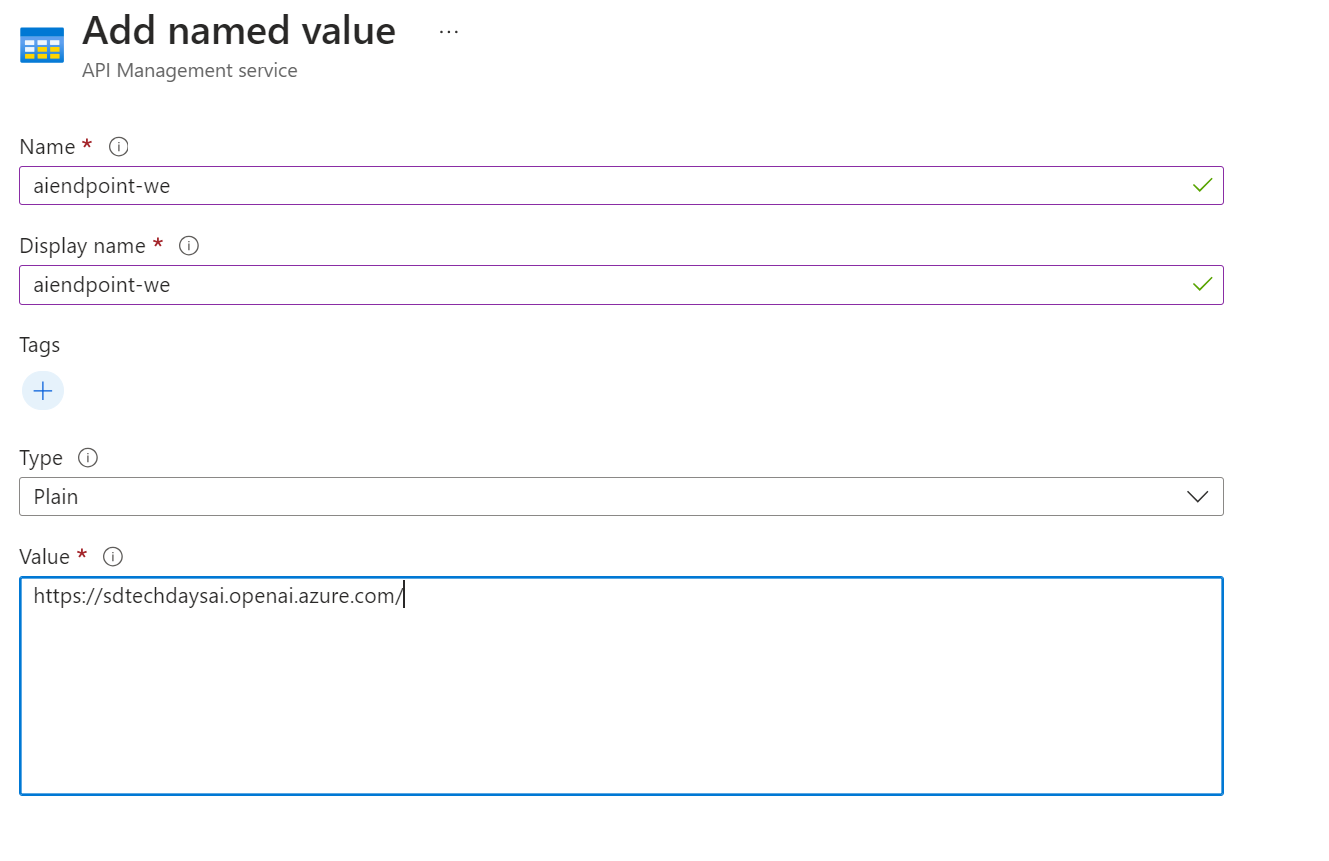Image resolution: width=1329 pixels, height=861 pixels.
Task: Click the API Management service subtitle
Action: [x=190, y=71]
